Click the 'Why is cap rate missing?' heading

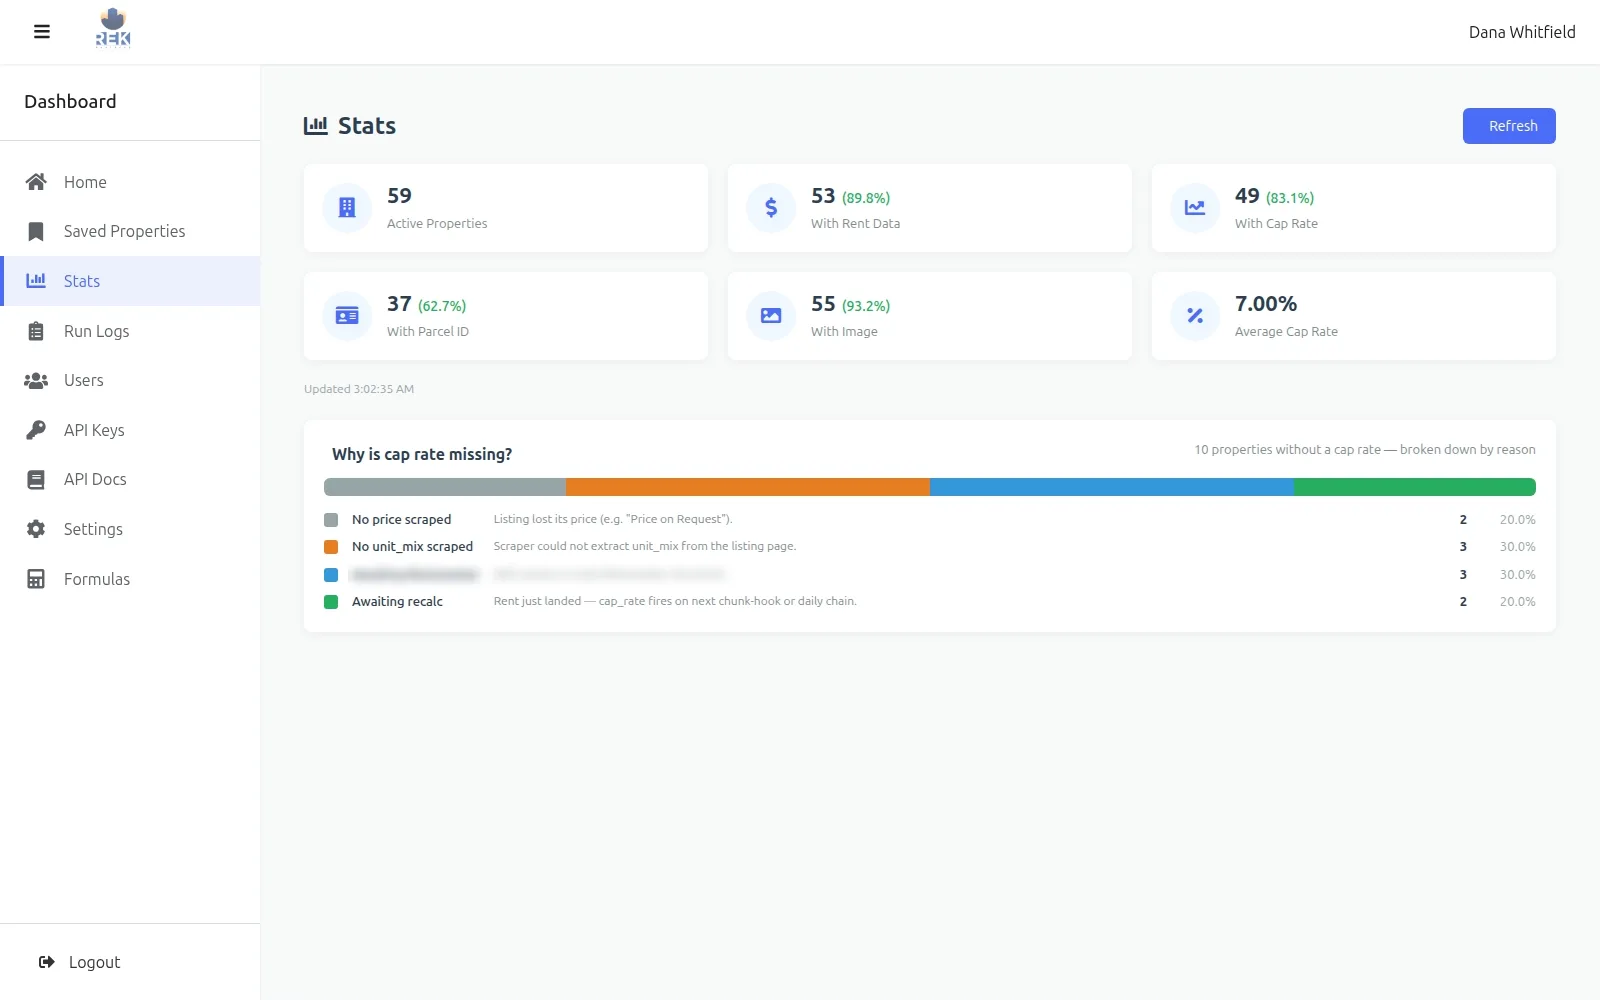point(422,454)
